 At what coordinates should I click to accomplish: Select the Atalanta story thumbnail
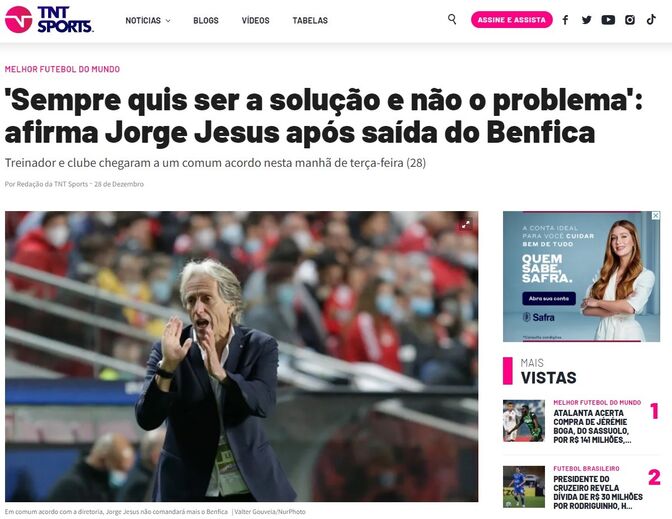click(x=523, y=420)
